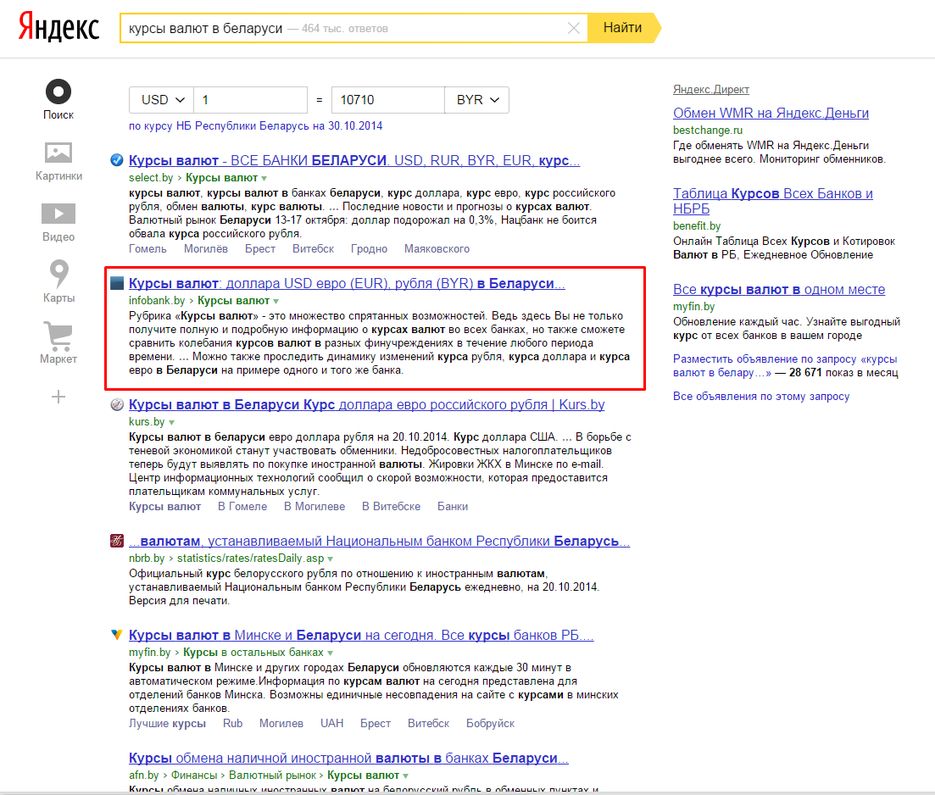Open В Витебске sitelink under kurs.by

[x=391, y=506]
